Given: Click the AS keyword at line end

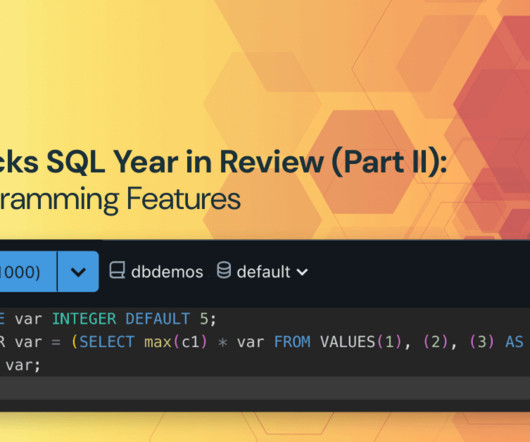Looking at the screenshot, I should 514,342.
